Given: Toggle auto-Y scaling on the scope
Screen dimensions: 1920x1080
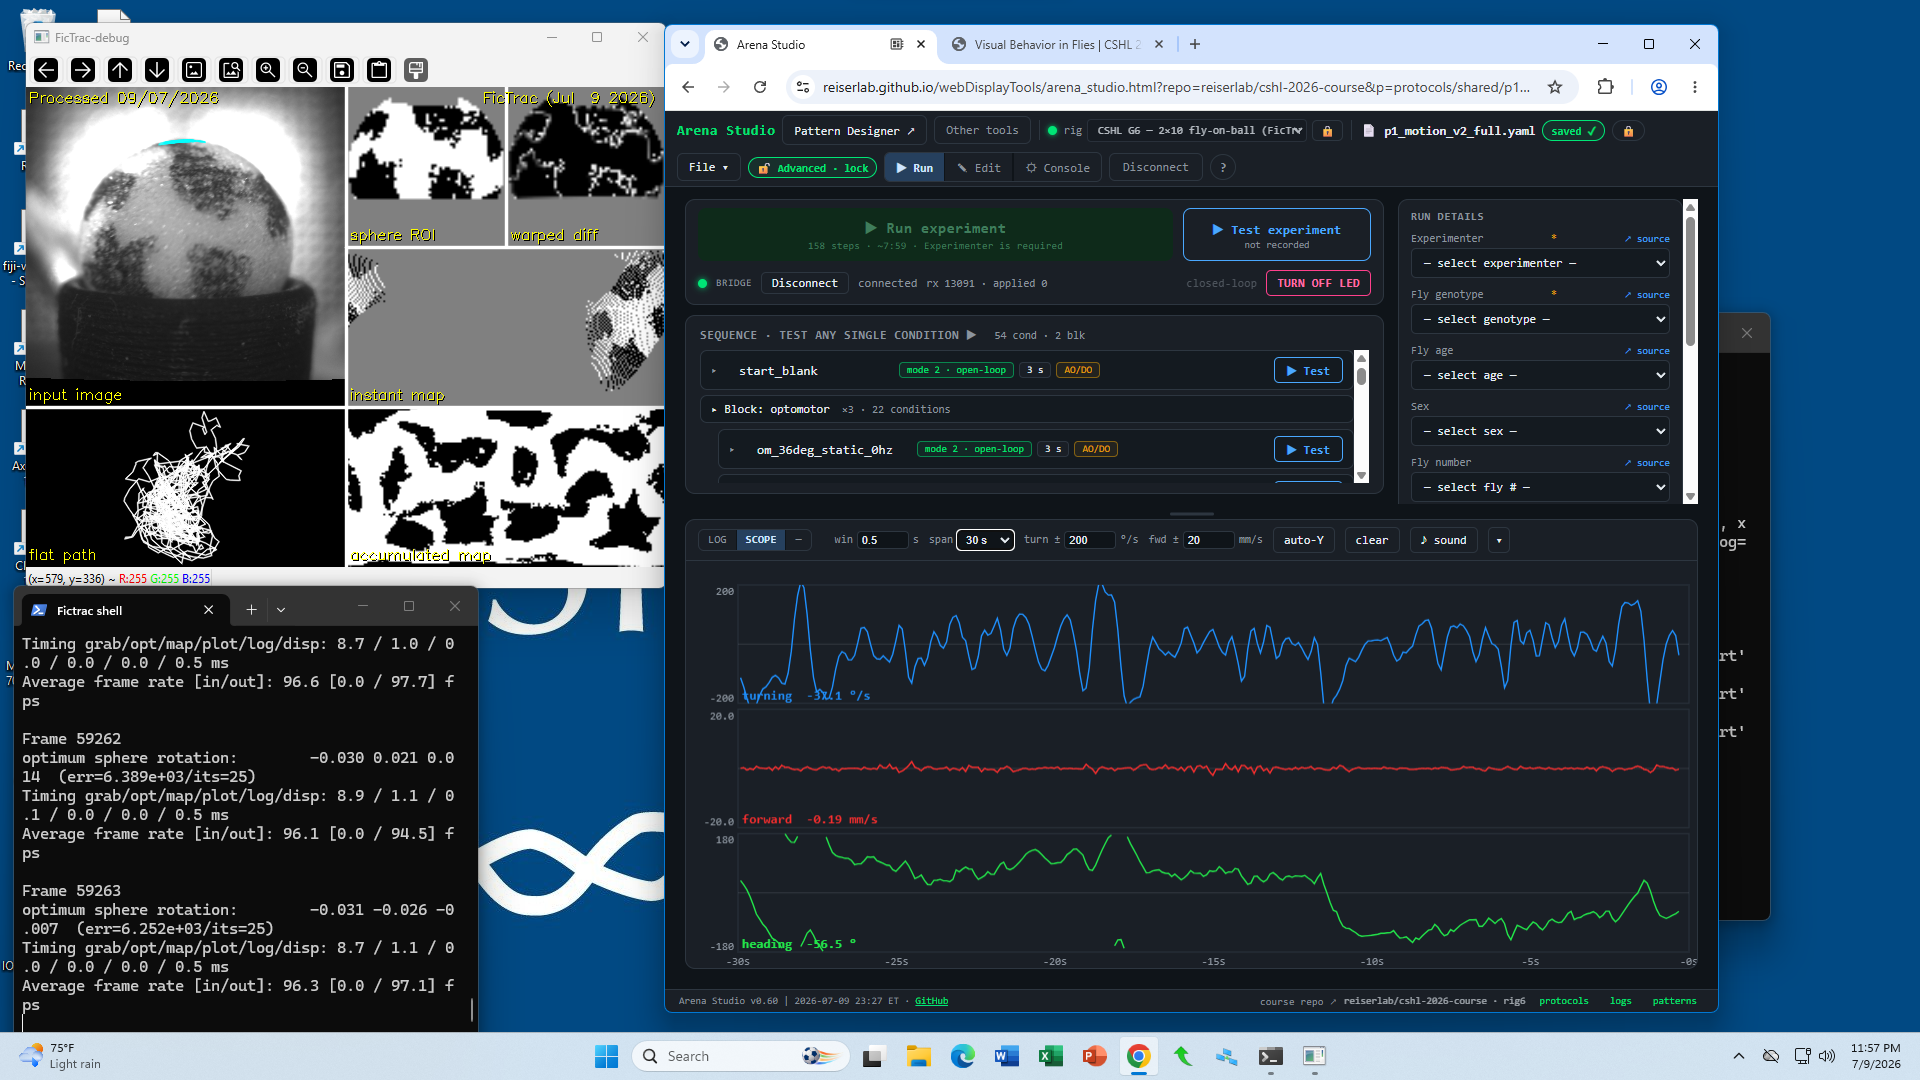Looking at the screenshot, I should (1303, 540).
